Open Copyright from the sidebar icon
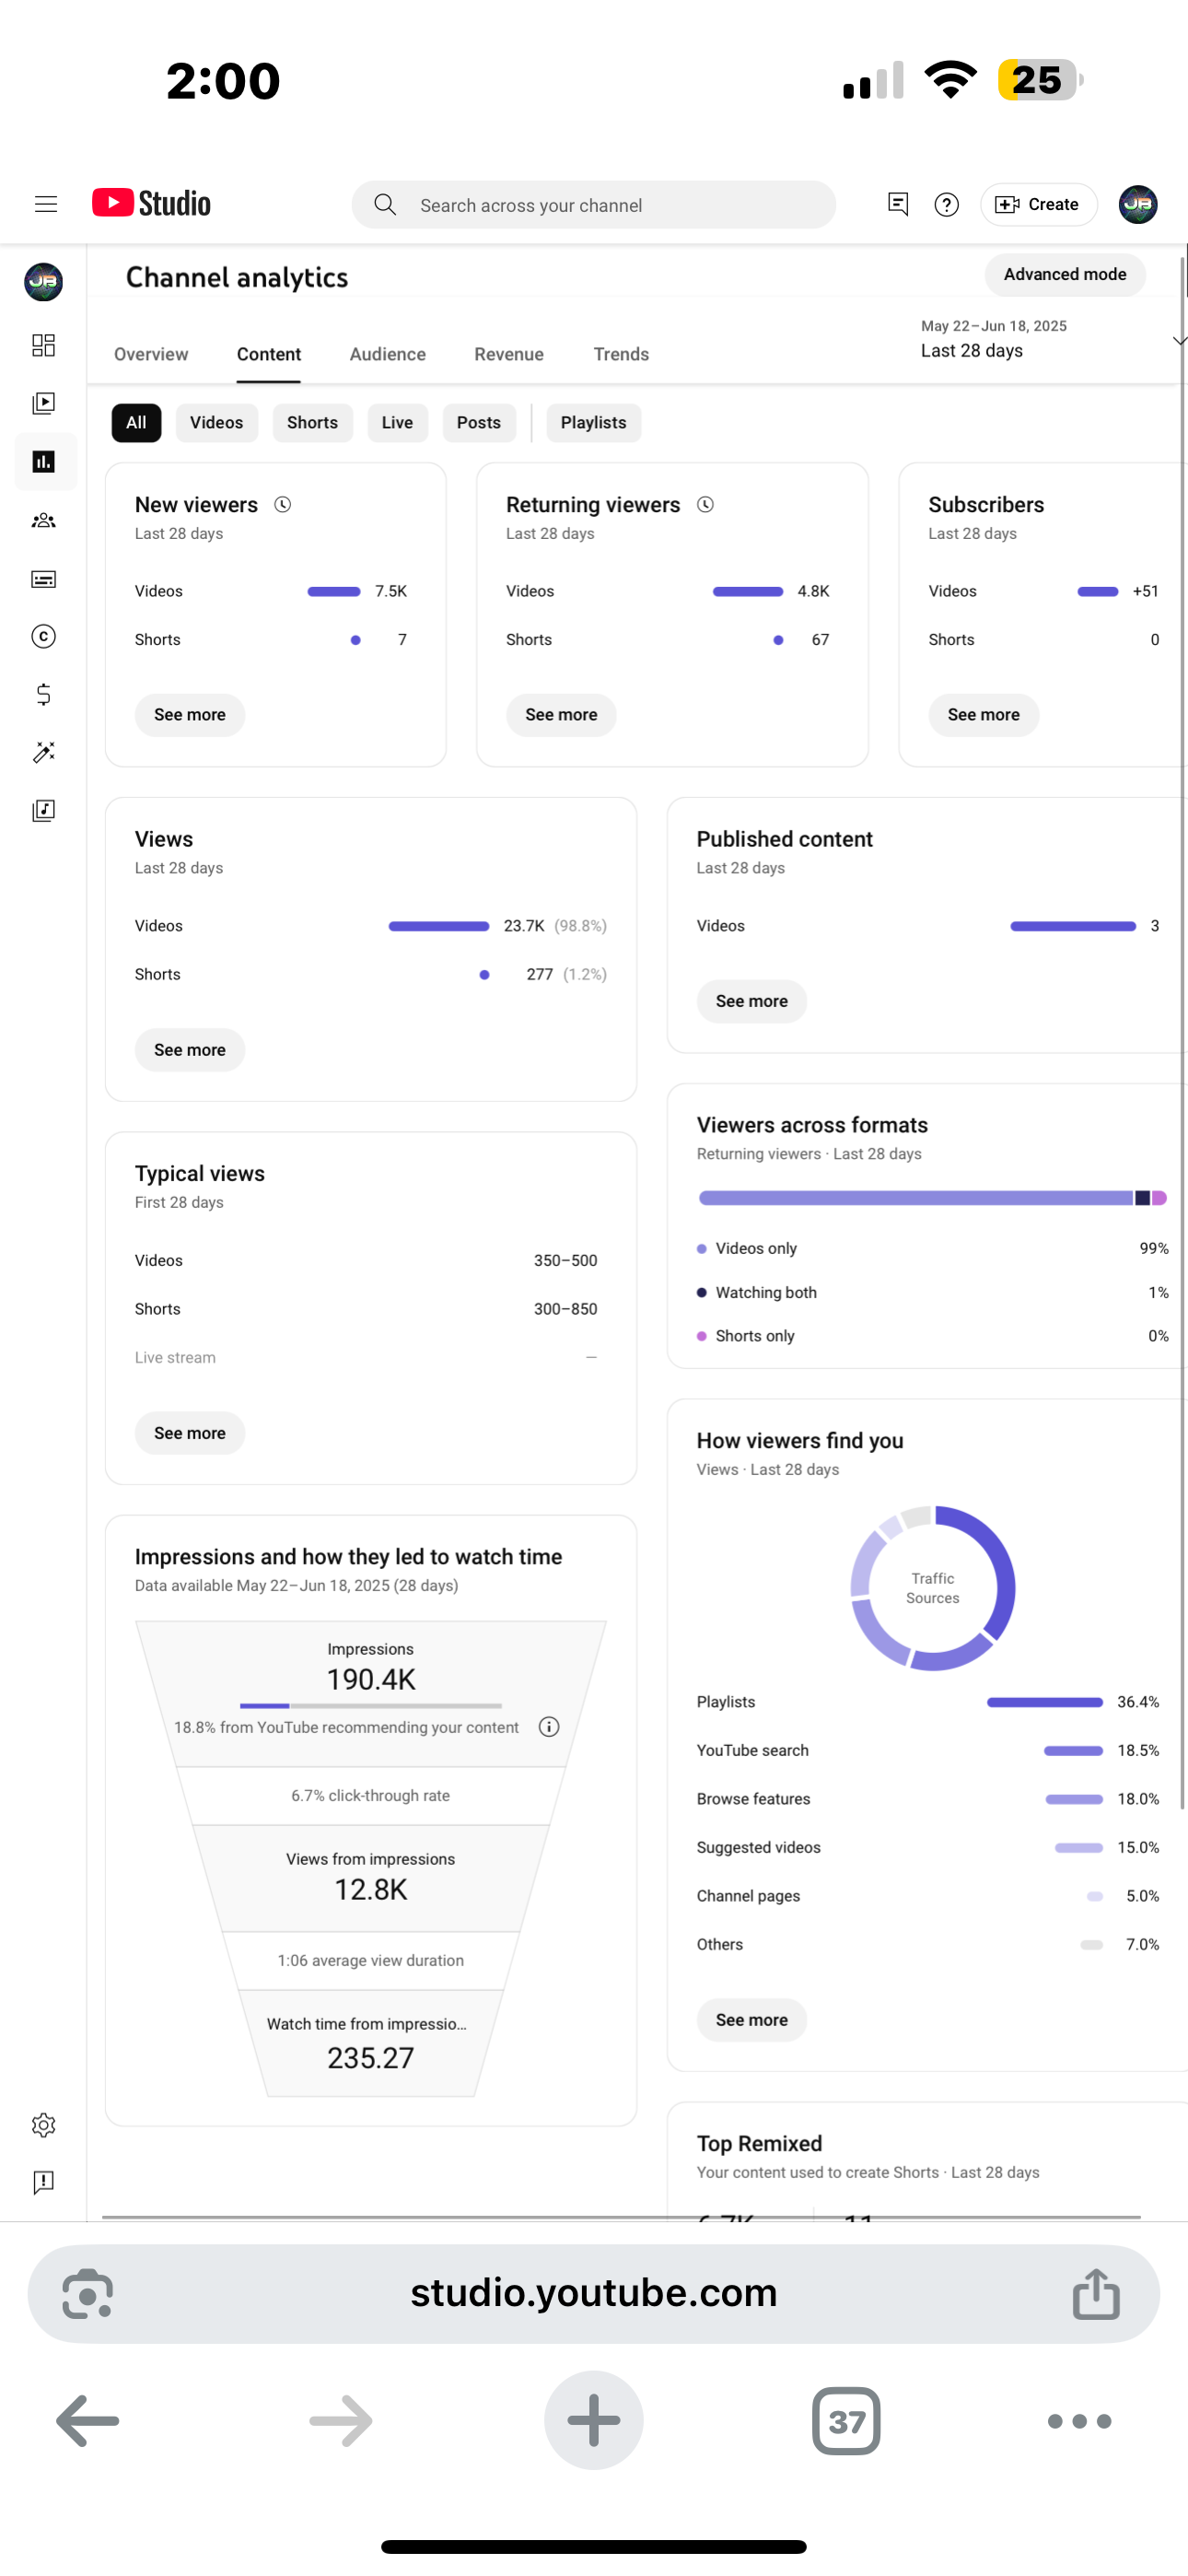The width and height of the screenshot is (1188, 2576). [x=43, y=636]
